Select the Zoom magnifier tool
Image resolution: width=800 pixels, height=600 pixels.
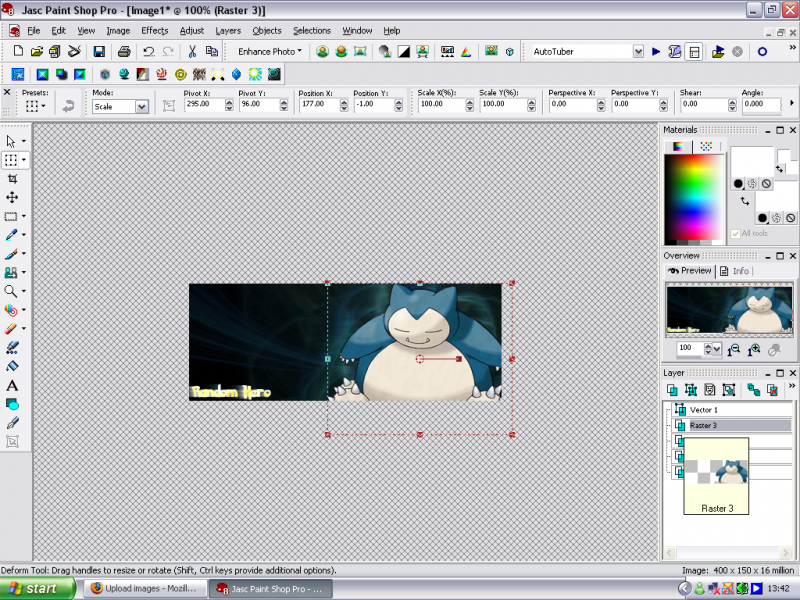(x=10, y=291)
